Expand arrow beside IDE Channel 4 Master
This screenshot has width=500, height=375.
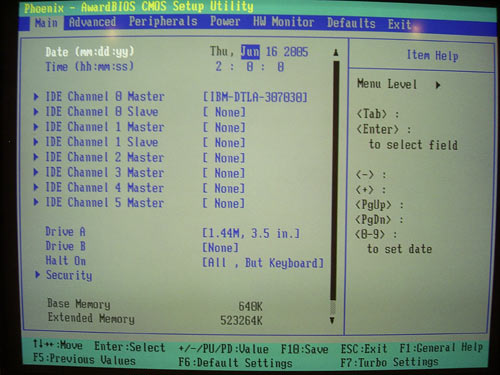(36, 187)
